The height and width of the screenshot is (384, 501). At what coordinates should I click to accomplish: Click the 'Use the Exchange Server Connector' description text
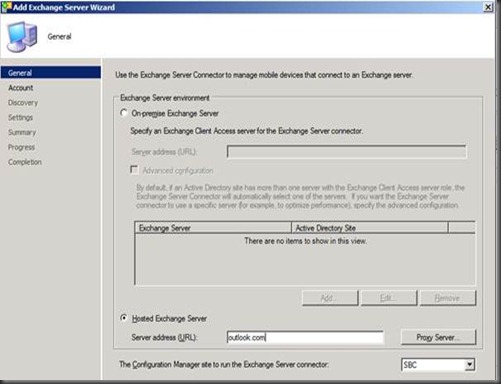(264, 75)
